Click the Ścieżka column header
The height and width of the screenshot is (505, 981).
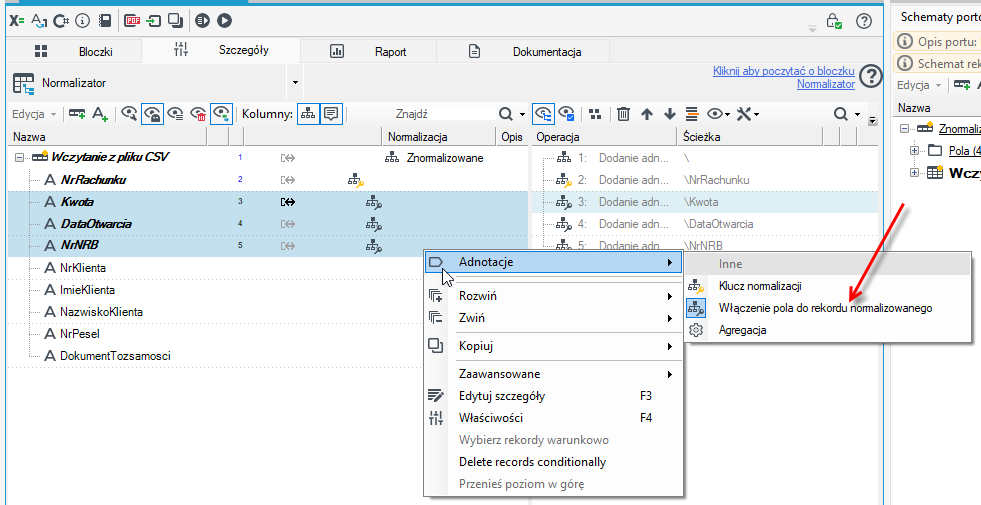(x=750, y=137)
